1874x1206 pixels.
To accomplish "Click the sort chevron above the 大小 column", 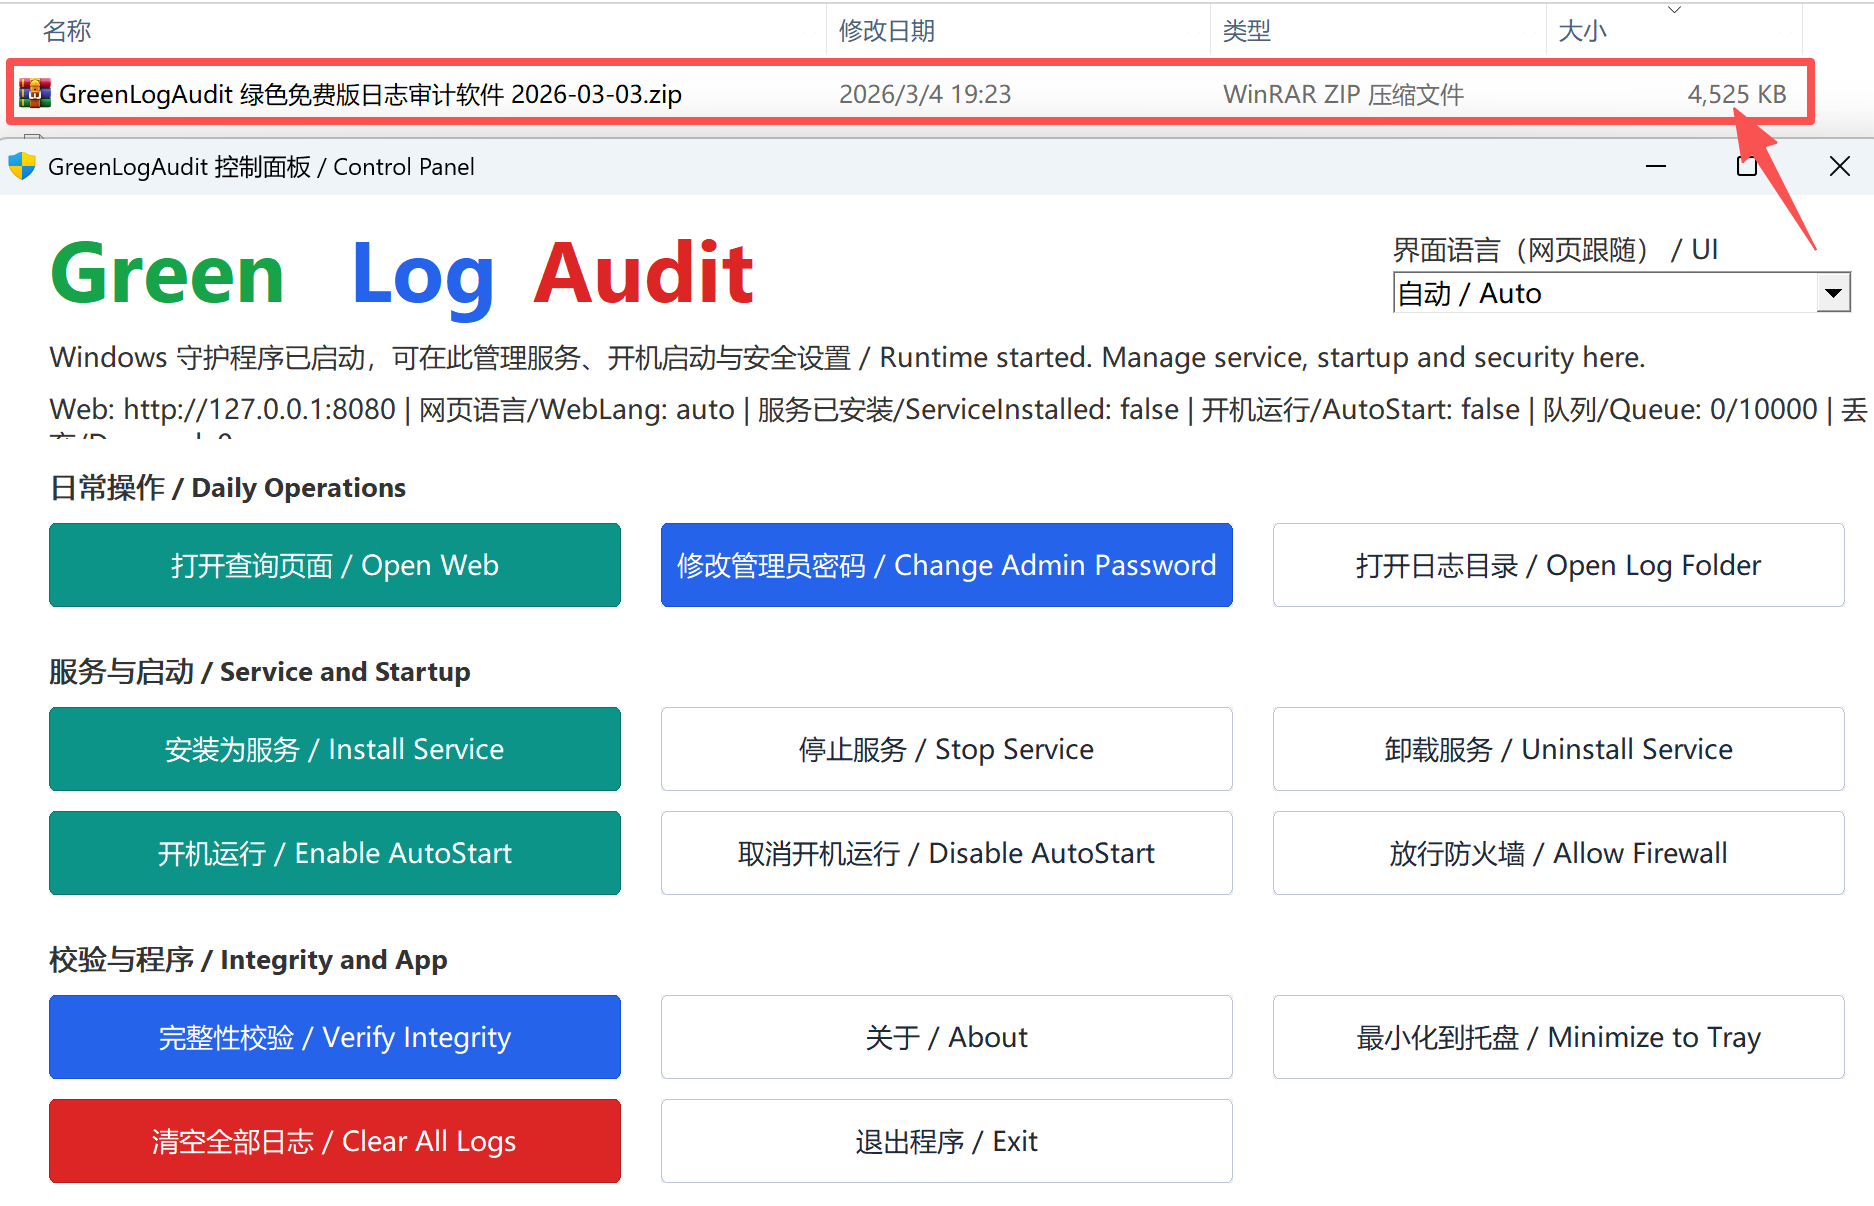I will click(x=1674, y=9).
